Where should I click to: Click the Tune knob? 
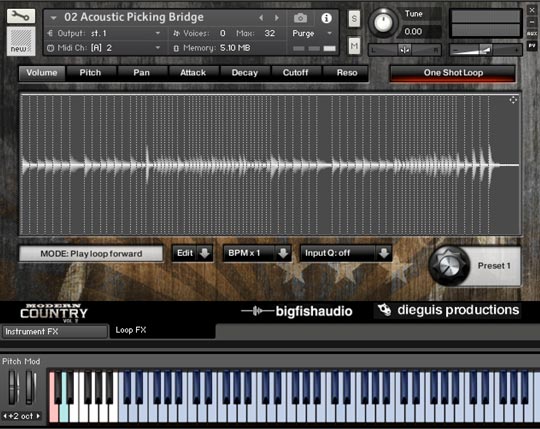tap(383, 23)
